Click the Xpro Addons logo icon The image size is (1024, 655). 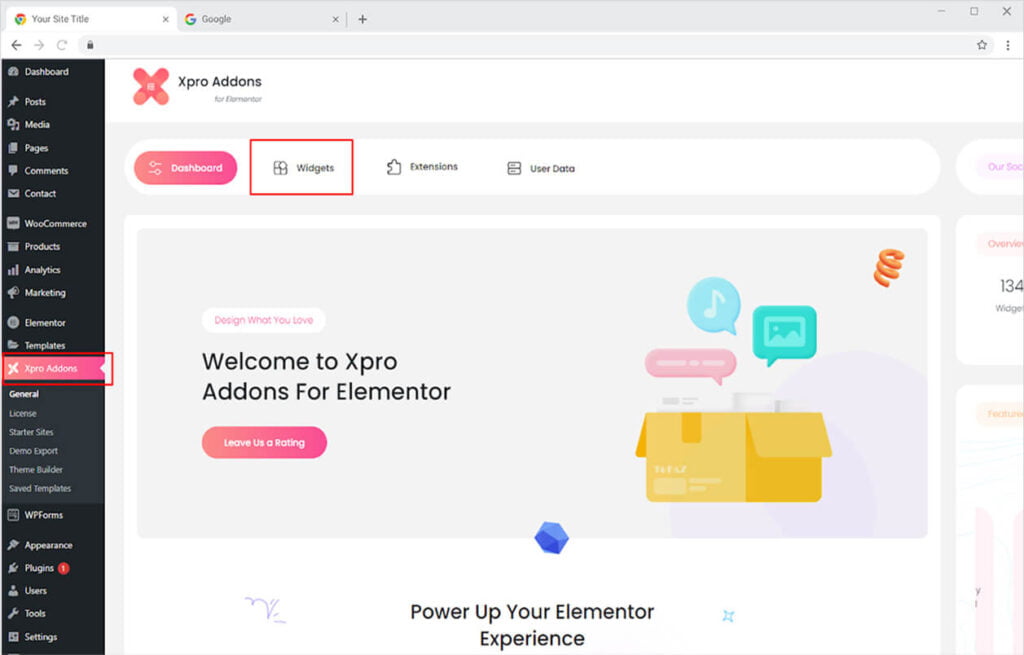click(x=151, y=87)
